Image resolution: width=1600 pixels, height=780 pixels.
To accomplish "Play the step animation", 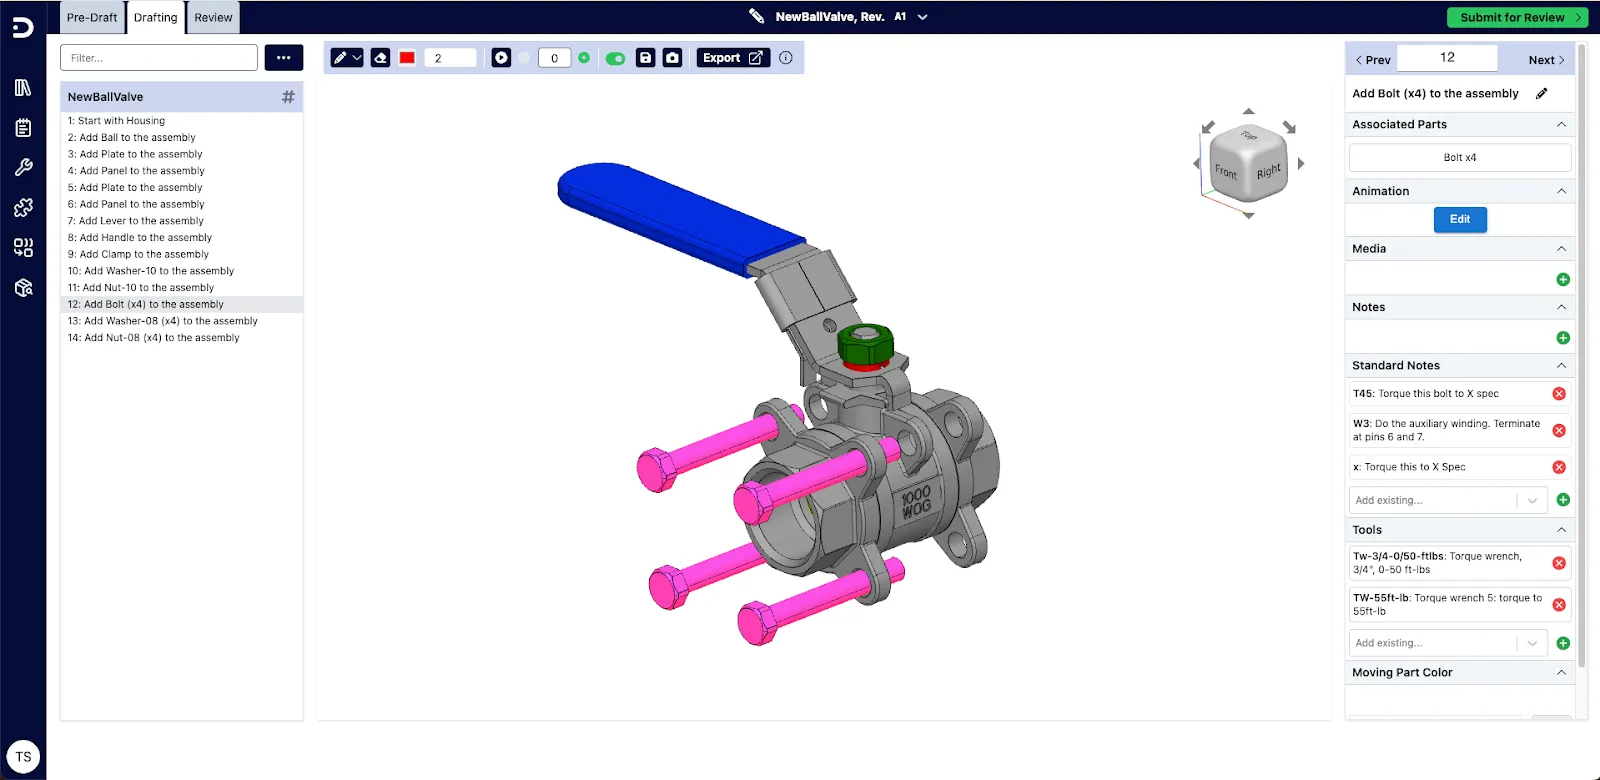I will (x=501, y=58).
